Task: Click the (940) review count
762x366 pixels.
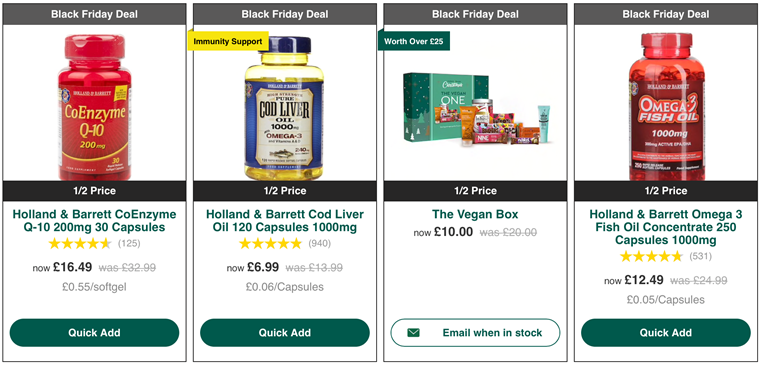Action: click(x=319, y=244)
